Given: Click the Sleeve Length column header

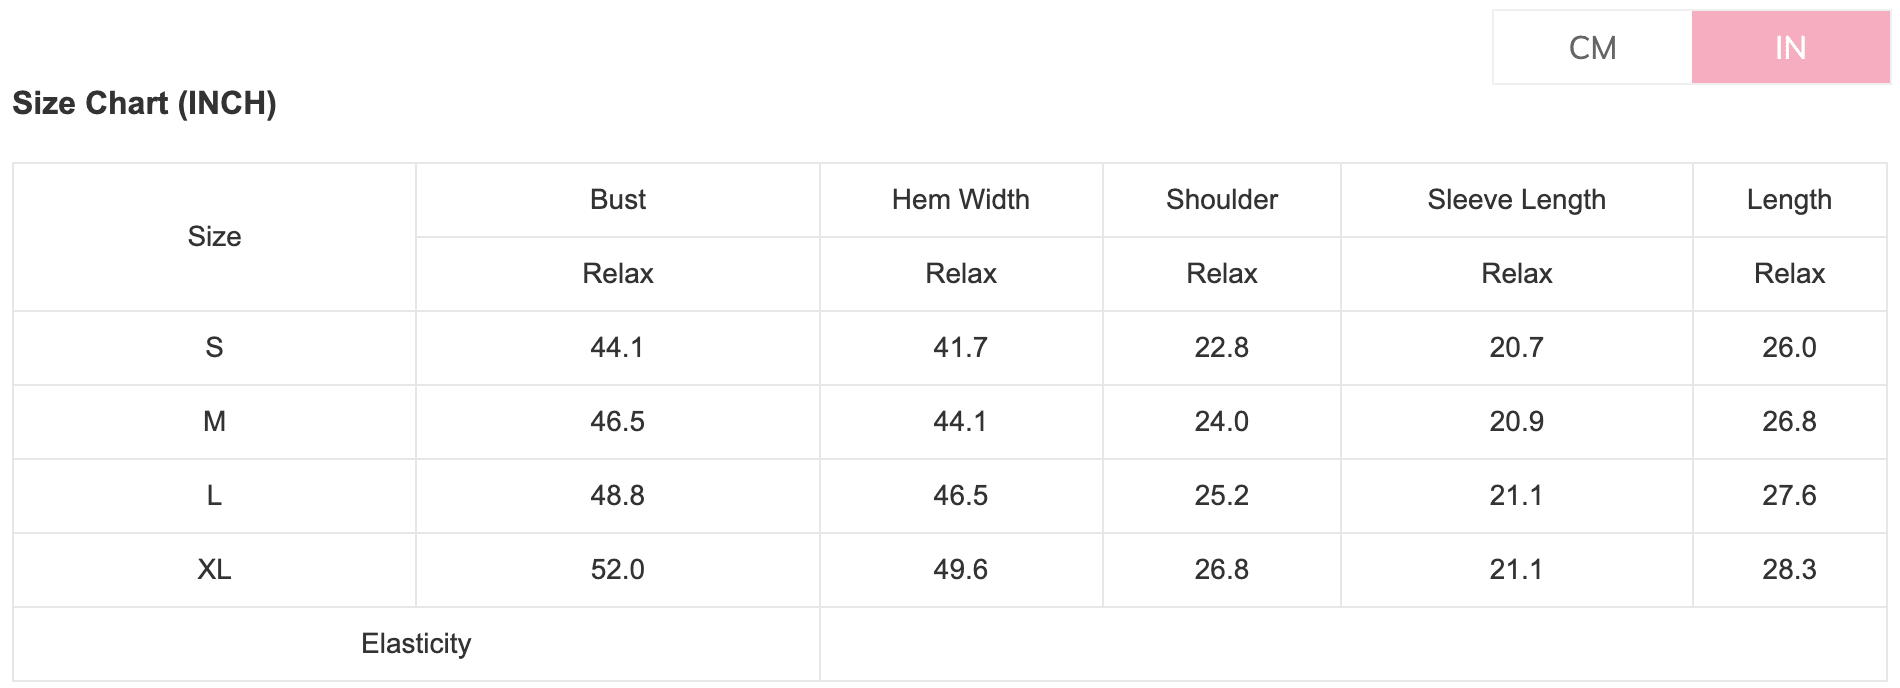Looking at the screenshot, I should tap(1516, 200).
